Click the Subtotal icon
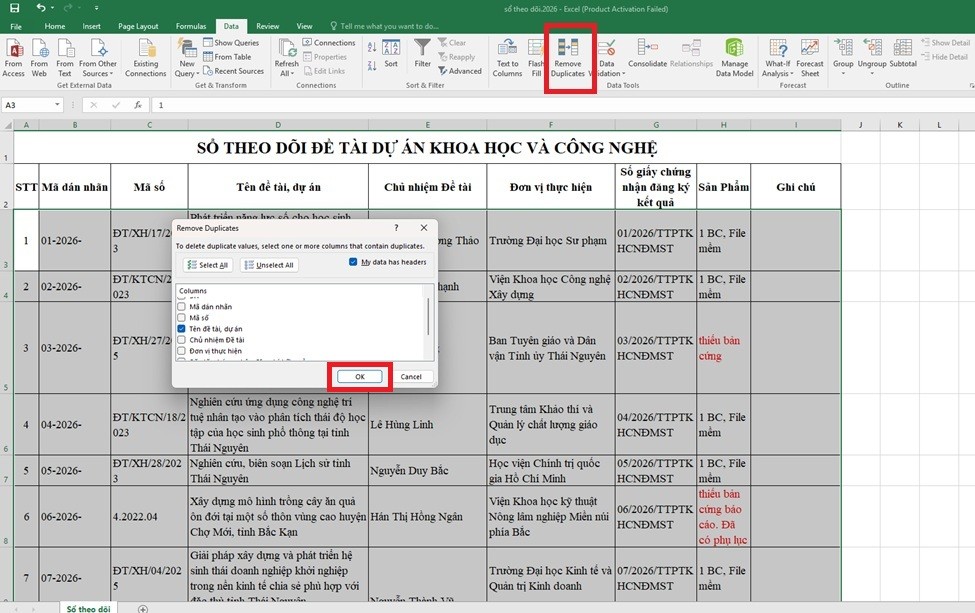This screenshot has height=613, width=975. [903, 53]
